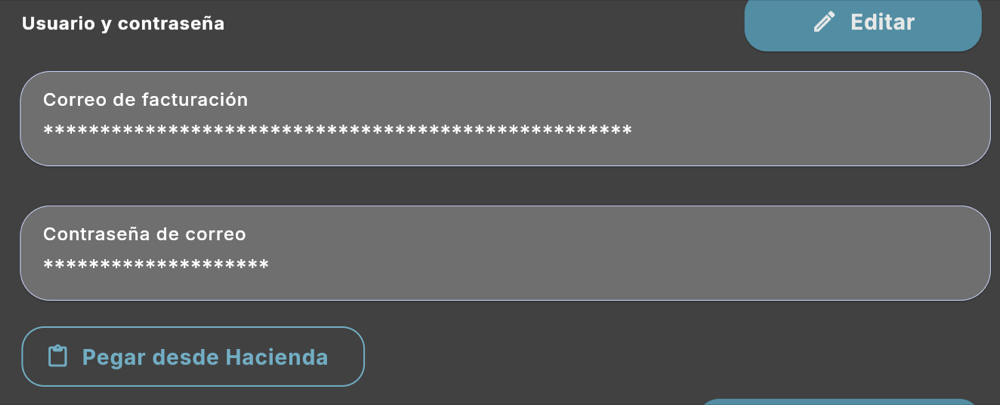Click the word Hacienda in the outlined button
This screenshot has height=405, width=1000.
click(x=277, y=357)
